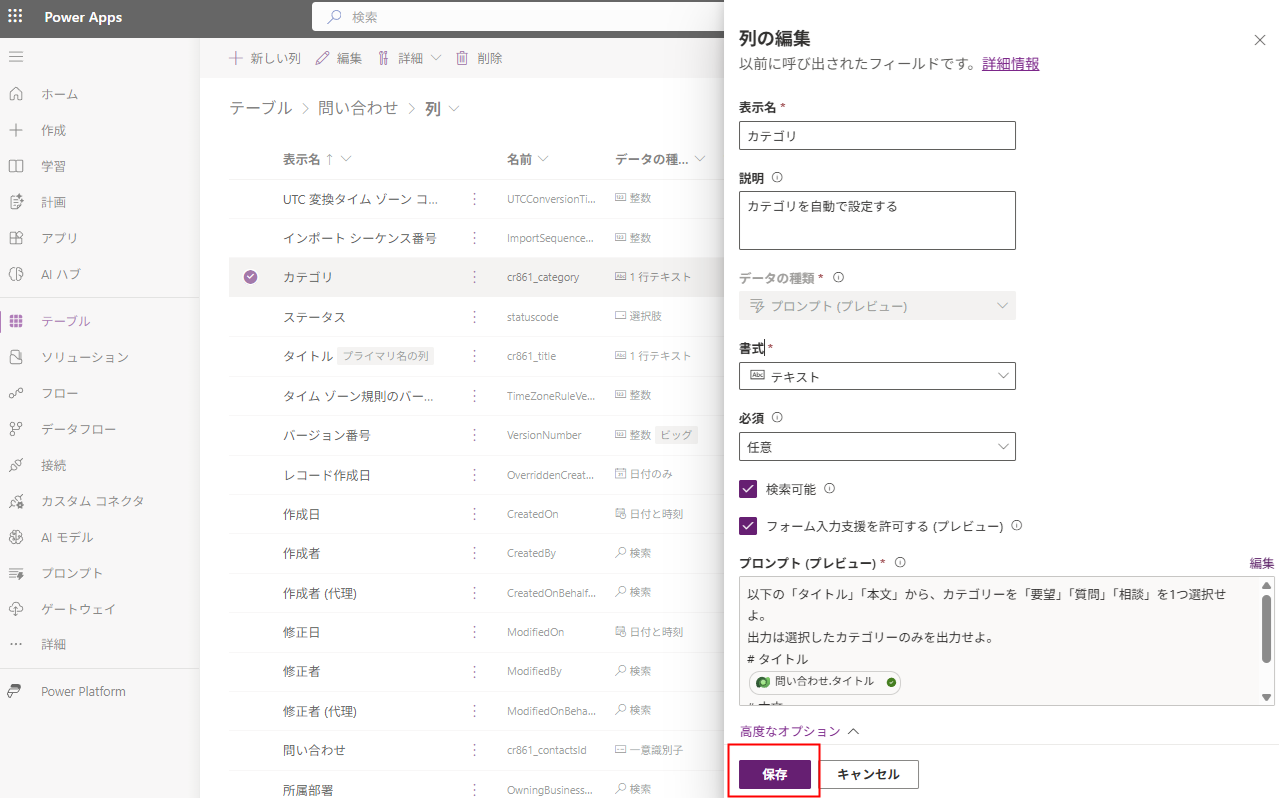The image size is (1279, 798).
Task: Click the ホーム home icon in sidebar
Action: 16,94
